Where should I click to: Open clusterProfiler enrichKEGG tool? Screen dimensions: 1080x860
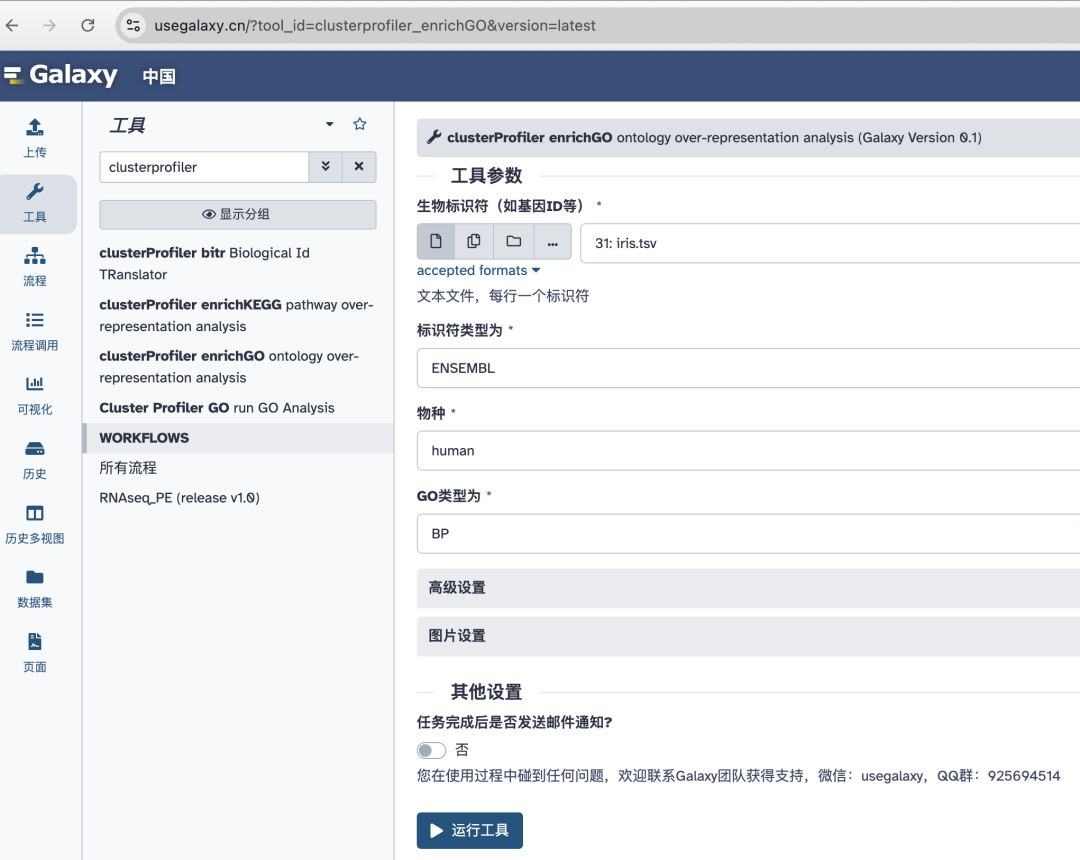[x=236, y=315]
